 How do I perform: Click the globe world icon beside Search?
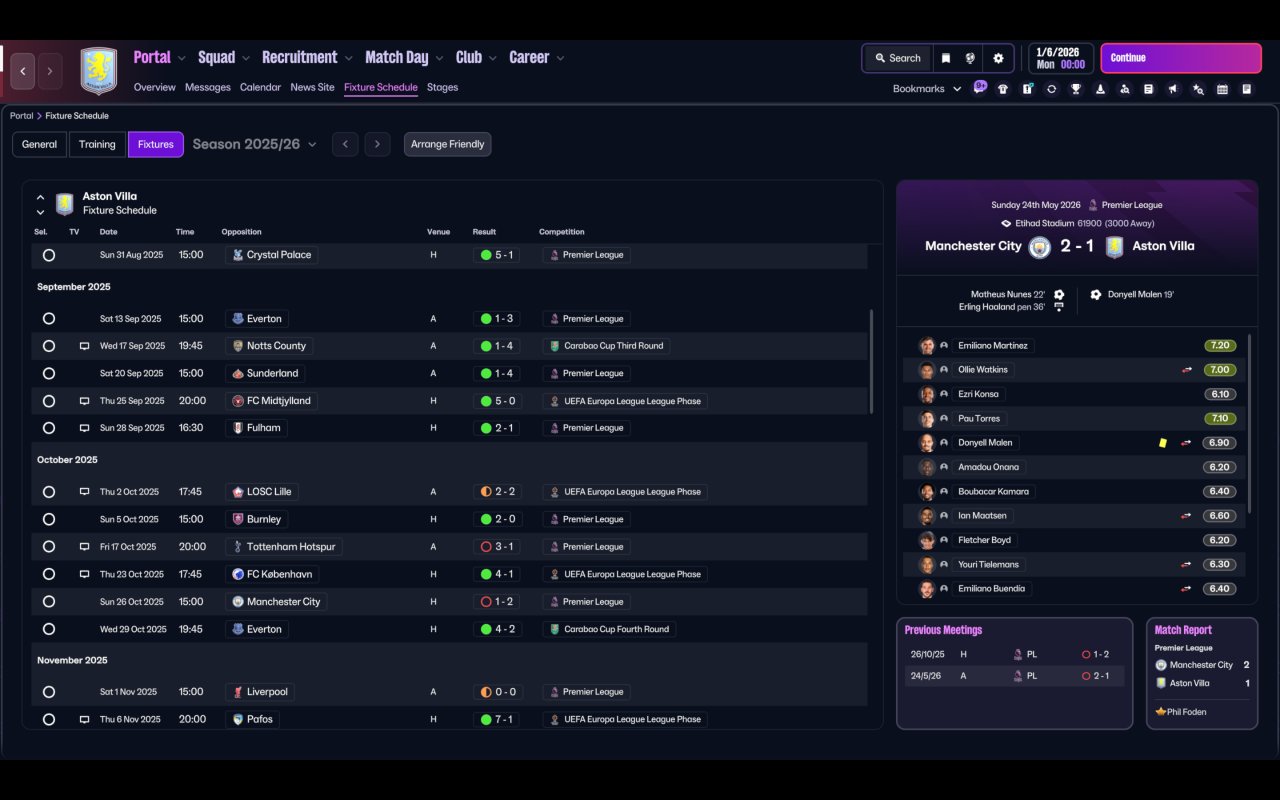[970, 58]
